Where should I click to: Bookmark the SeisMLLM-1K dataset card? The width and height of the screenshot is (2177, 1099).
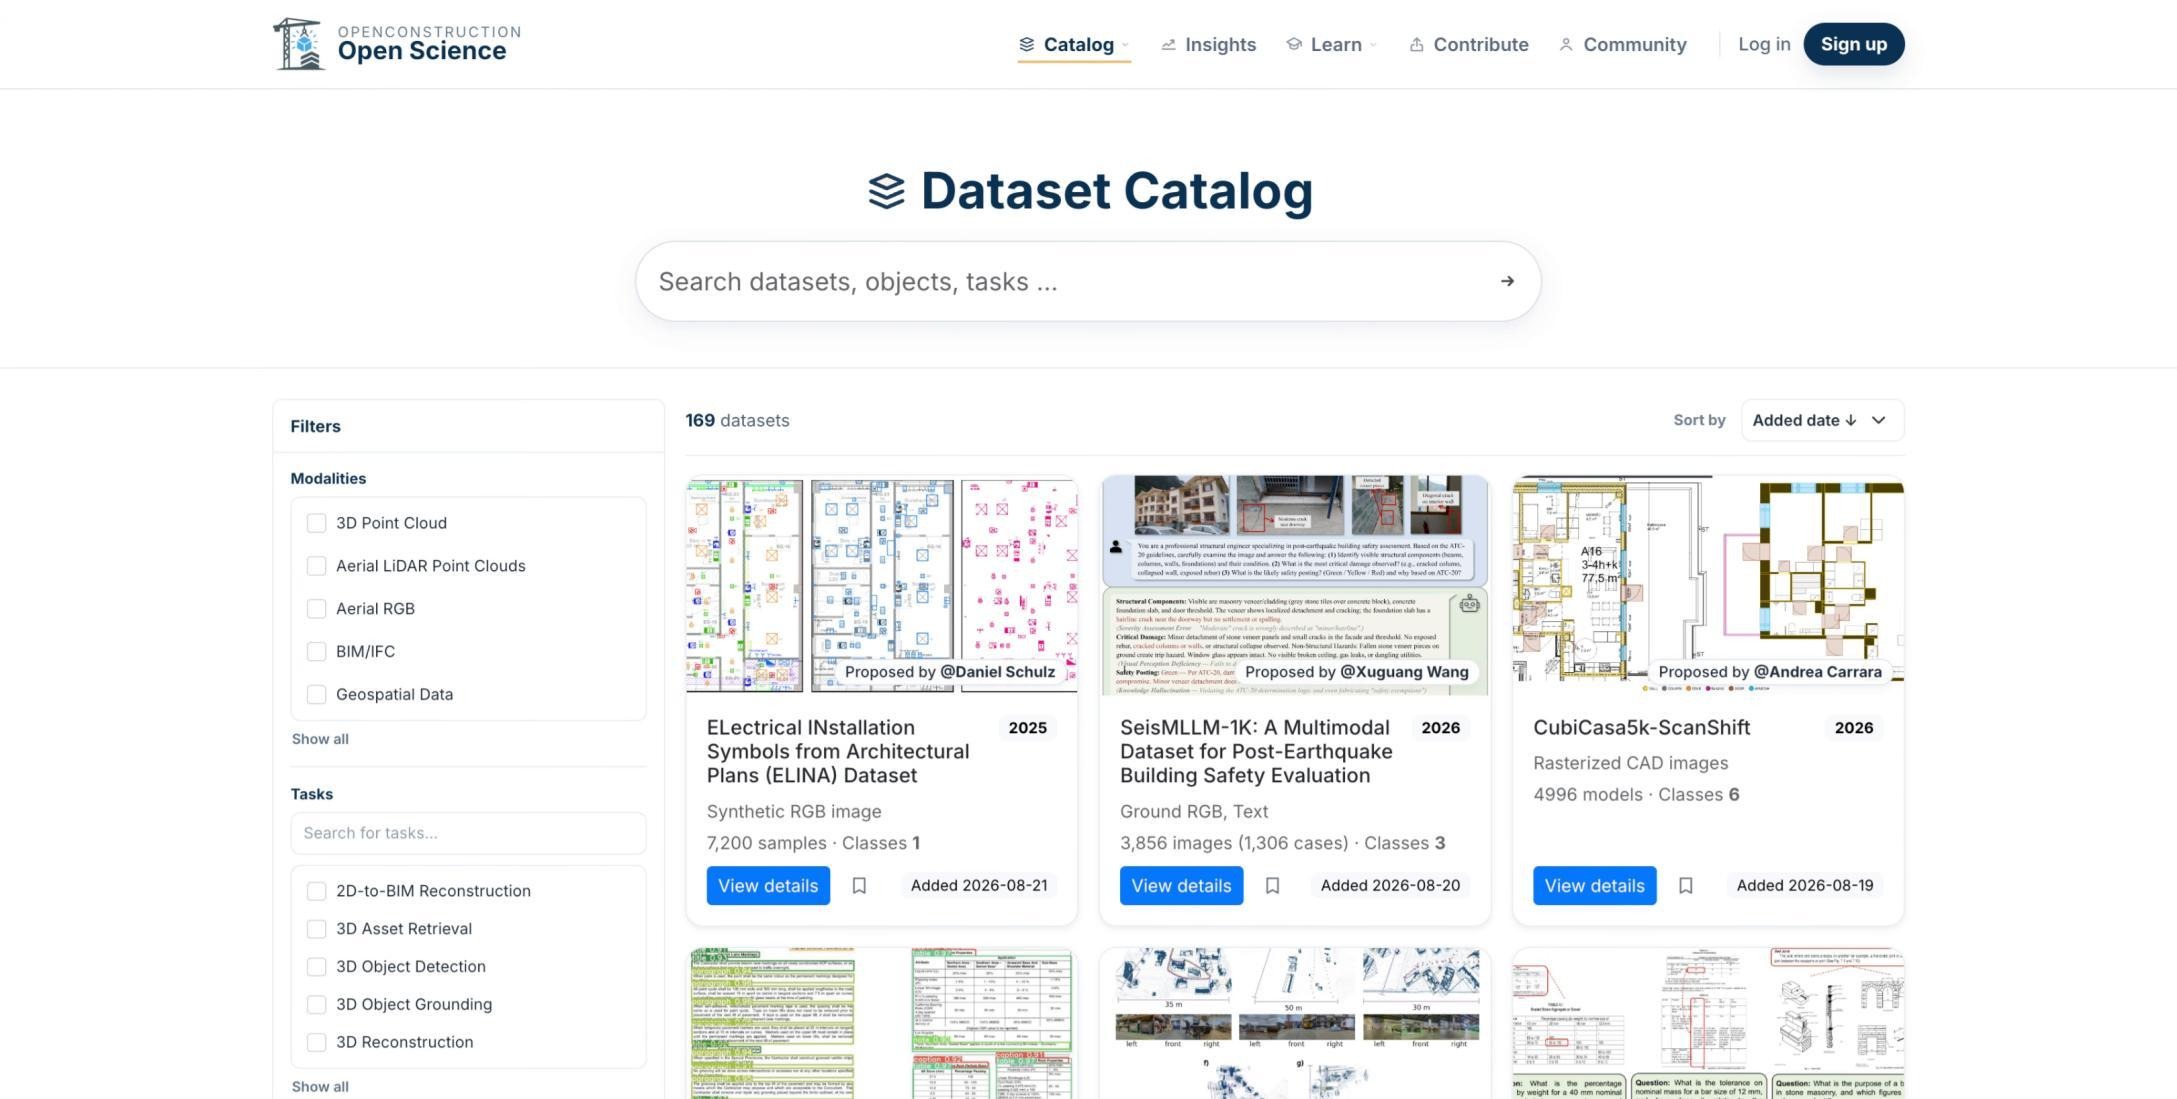click(1272, 886)
